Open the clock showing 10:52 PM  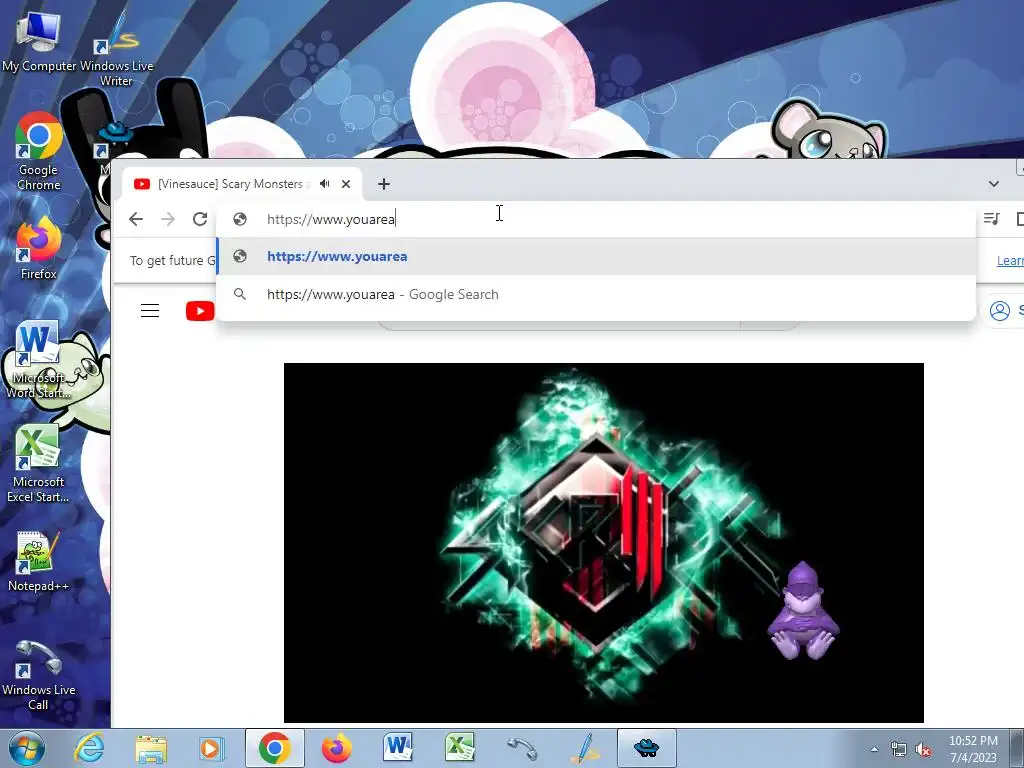click(973, 749)
